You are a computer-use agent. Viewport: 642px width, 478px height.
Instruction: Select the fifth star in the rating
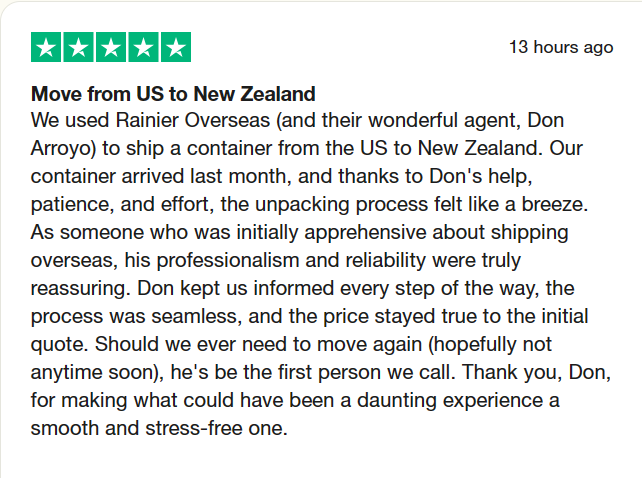pos(175,47)
